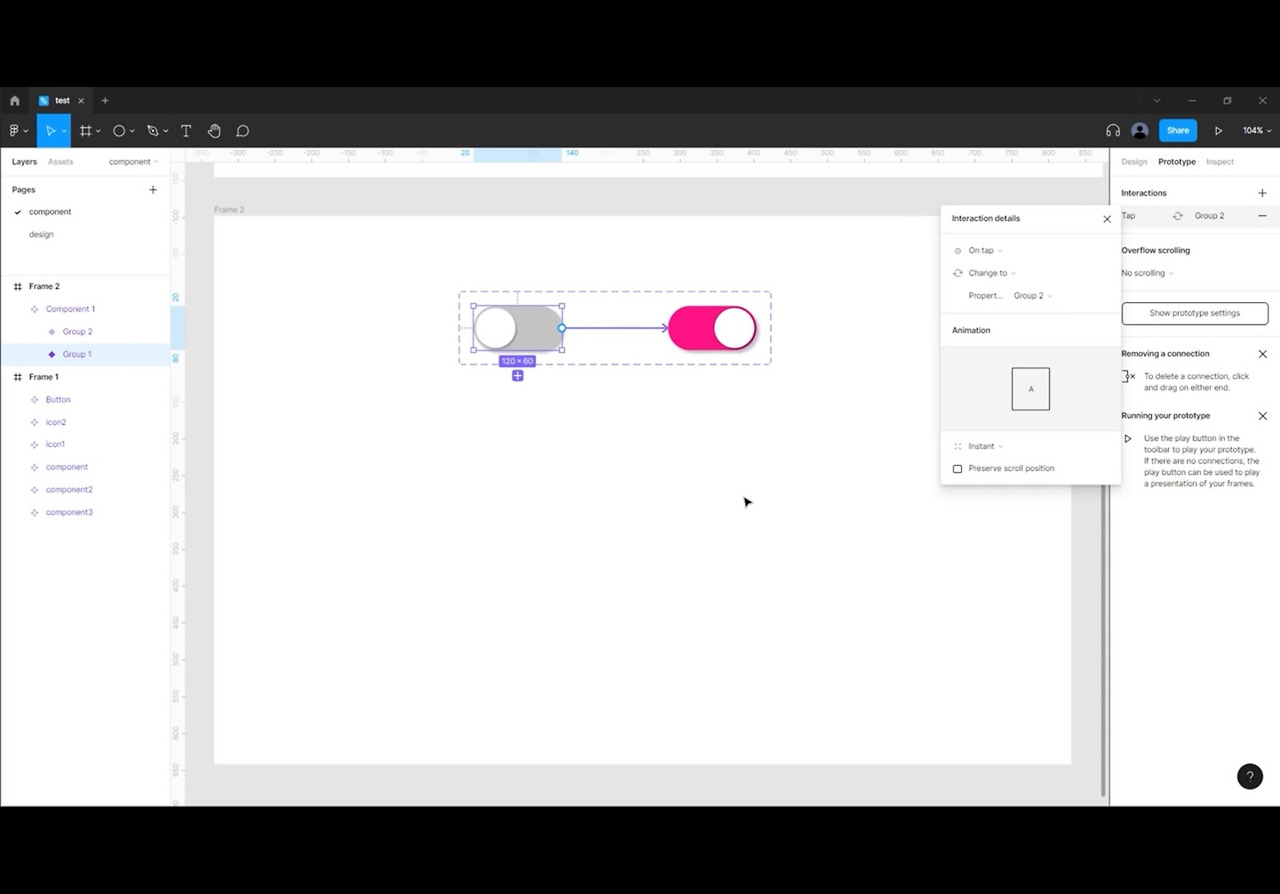This screenshot has width=1280, height=894.
Task: Open the shape tools dropdown
Action: pyautogui.click(x=132, y=131)
